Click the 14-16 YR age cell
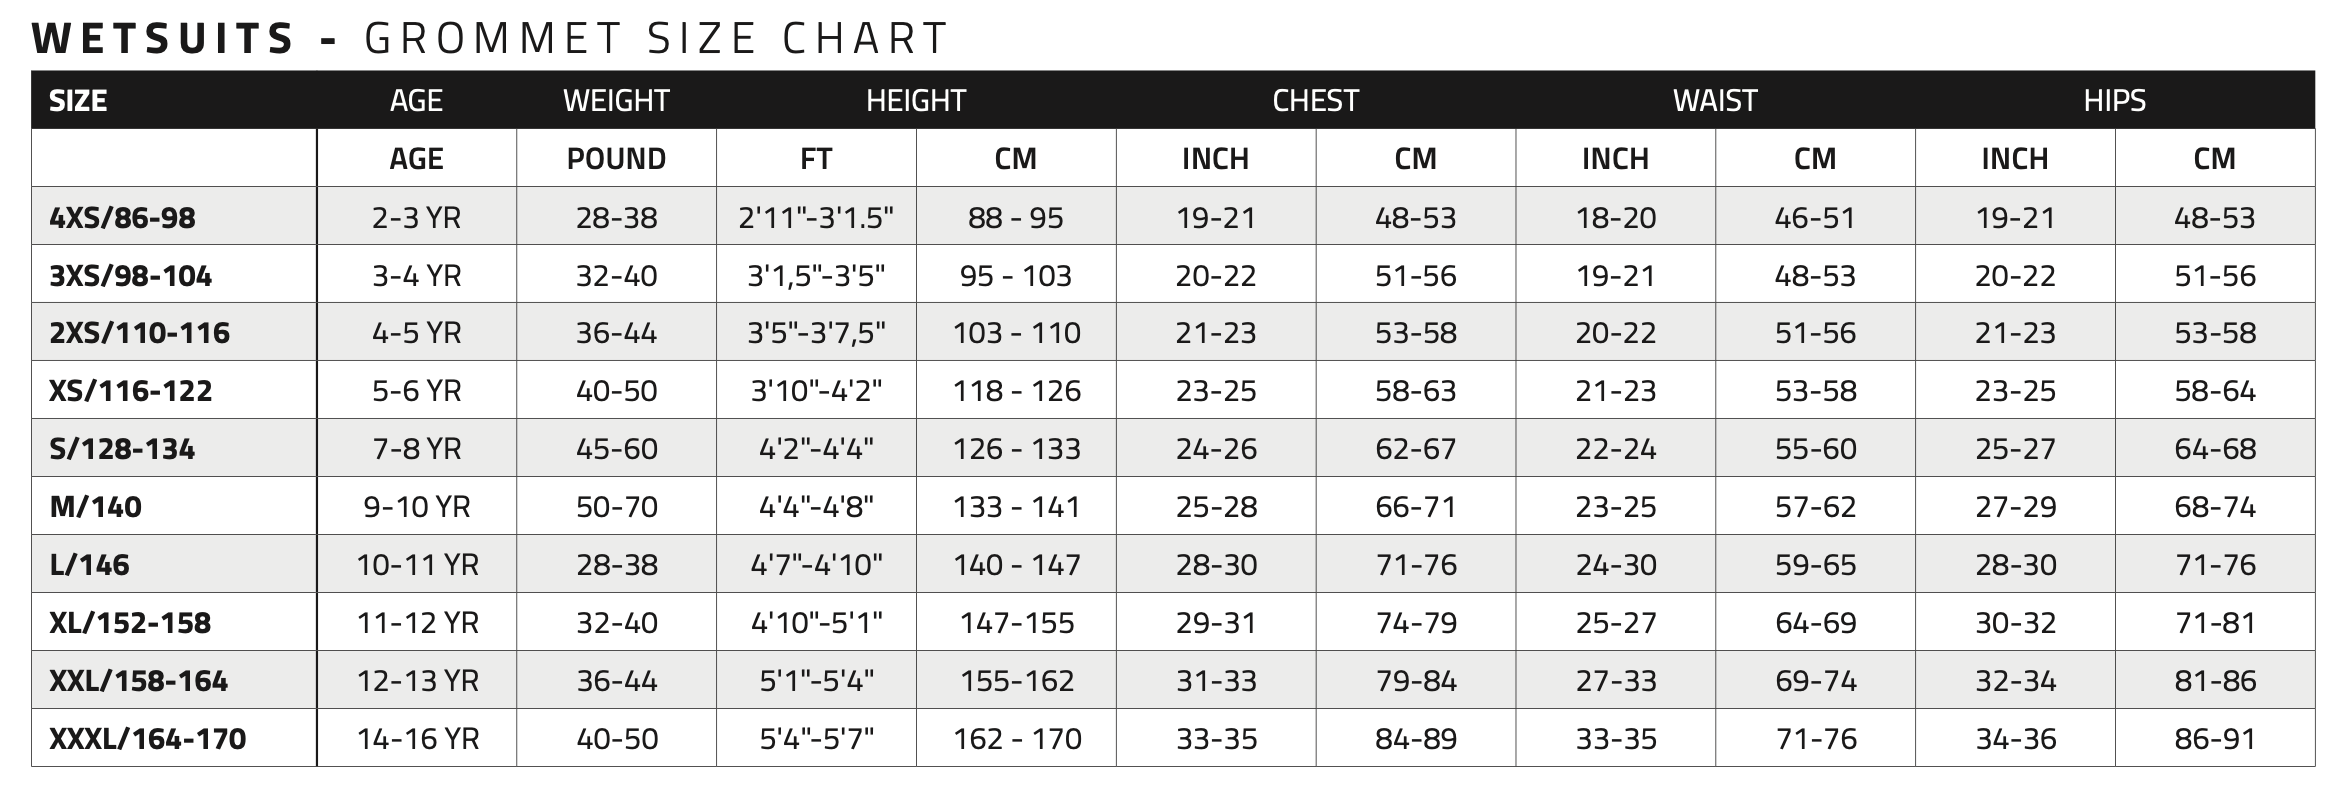This screenshot has width=2338, height=802. point(418,739)
